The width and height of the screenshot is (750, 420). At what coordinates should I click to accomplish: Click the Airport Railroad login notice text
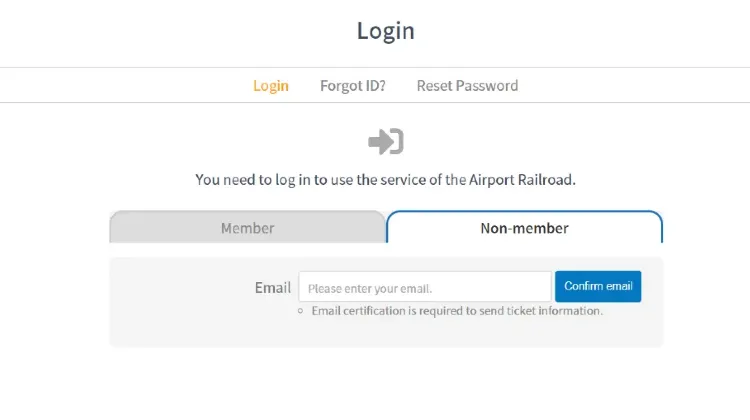pos(385,181)
